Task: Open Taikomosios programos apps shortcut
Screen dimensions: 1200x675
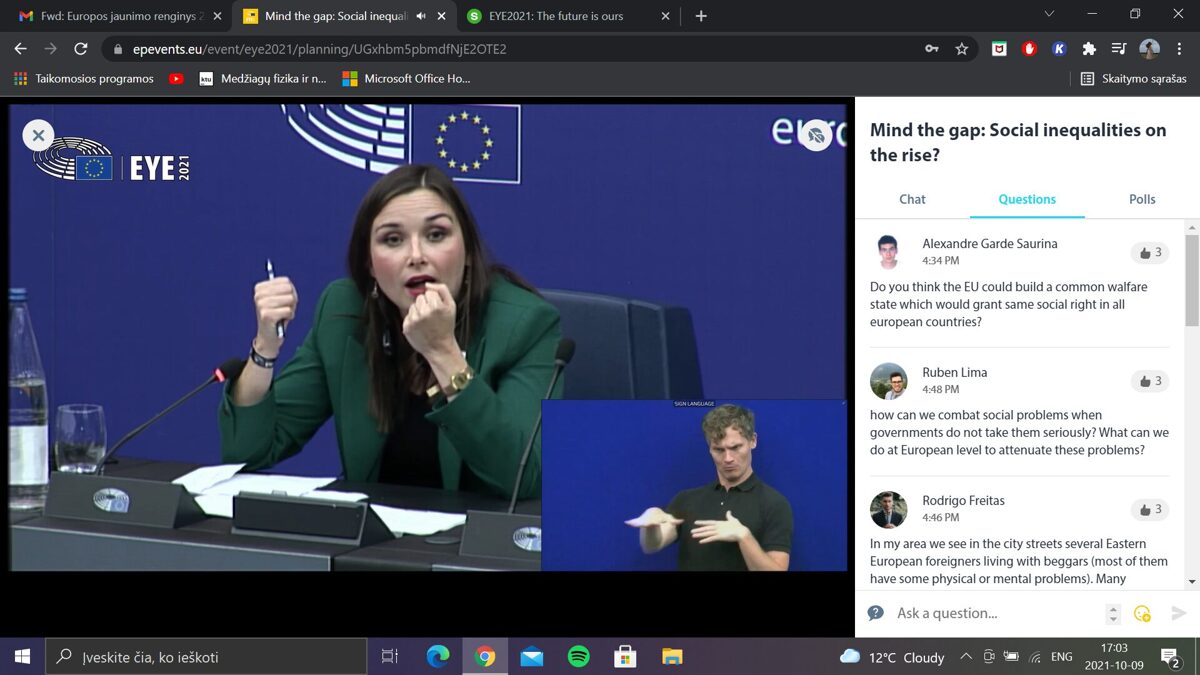Action: pos(84,78)
